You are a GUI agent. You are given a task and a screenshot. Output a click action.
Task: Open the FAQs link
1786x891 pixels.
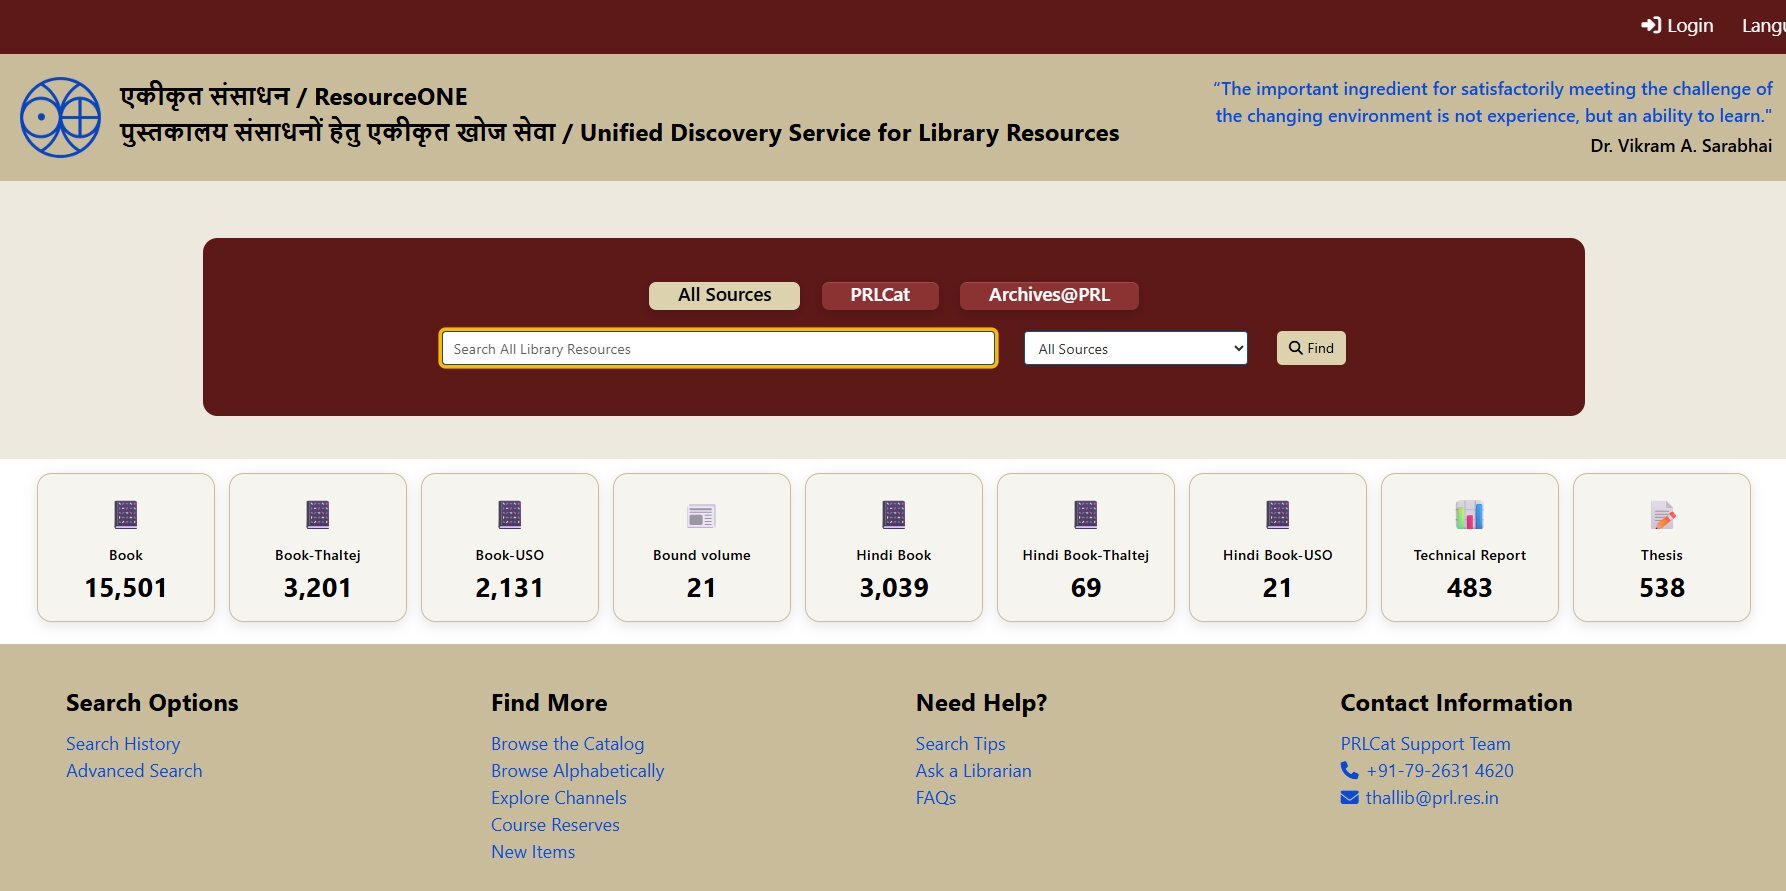point(936,798)
